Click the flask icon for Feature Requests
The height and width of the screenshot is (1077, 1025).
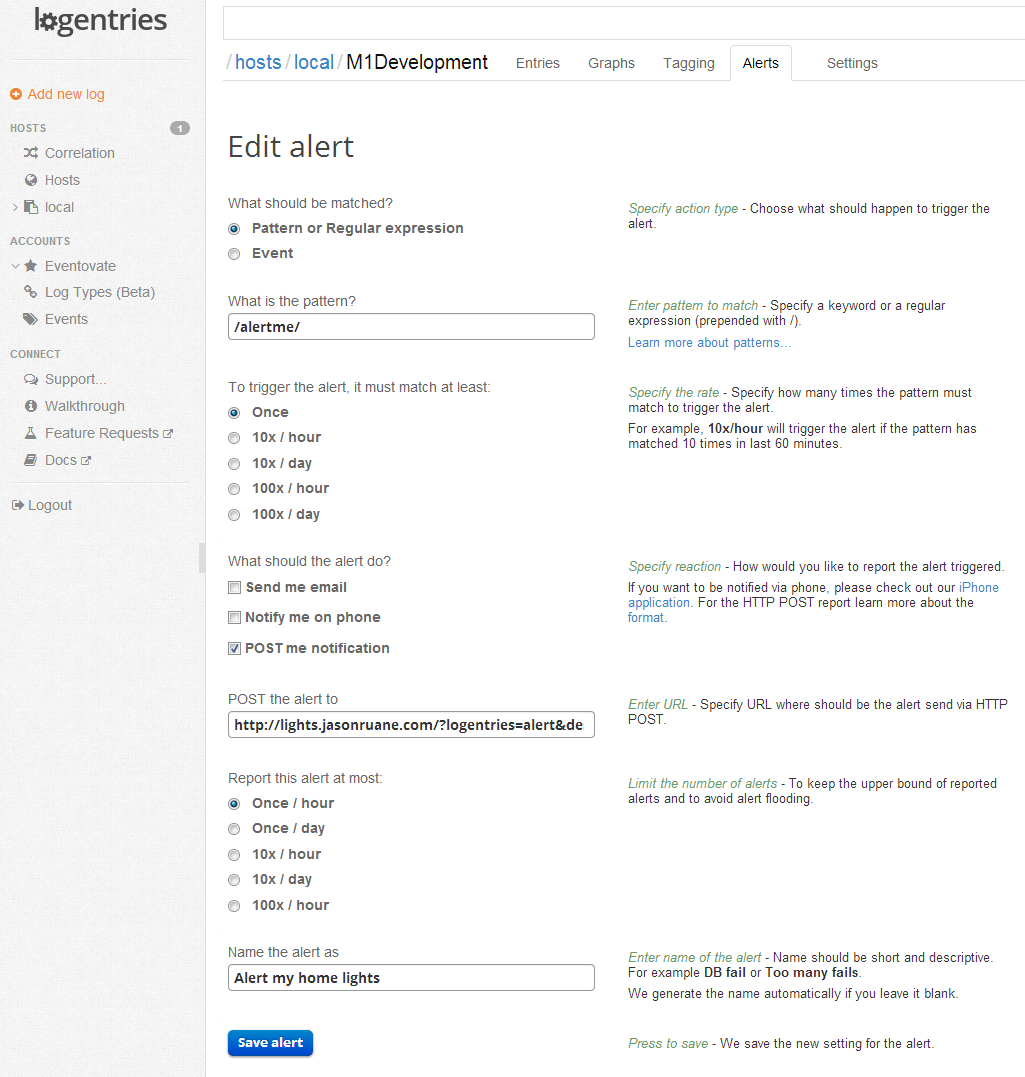pos(31,433)
